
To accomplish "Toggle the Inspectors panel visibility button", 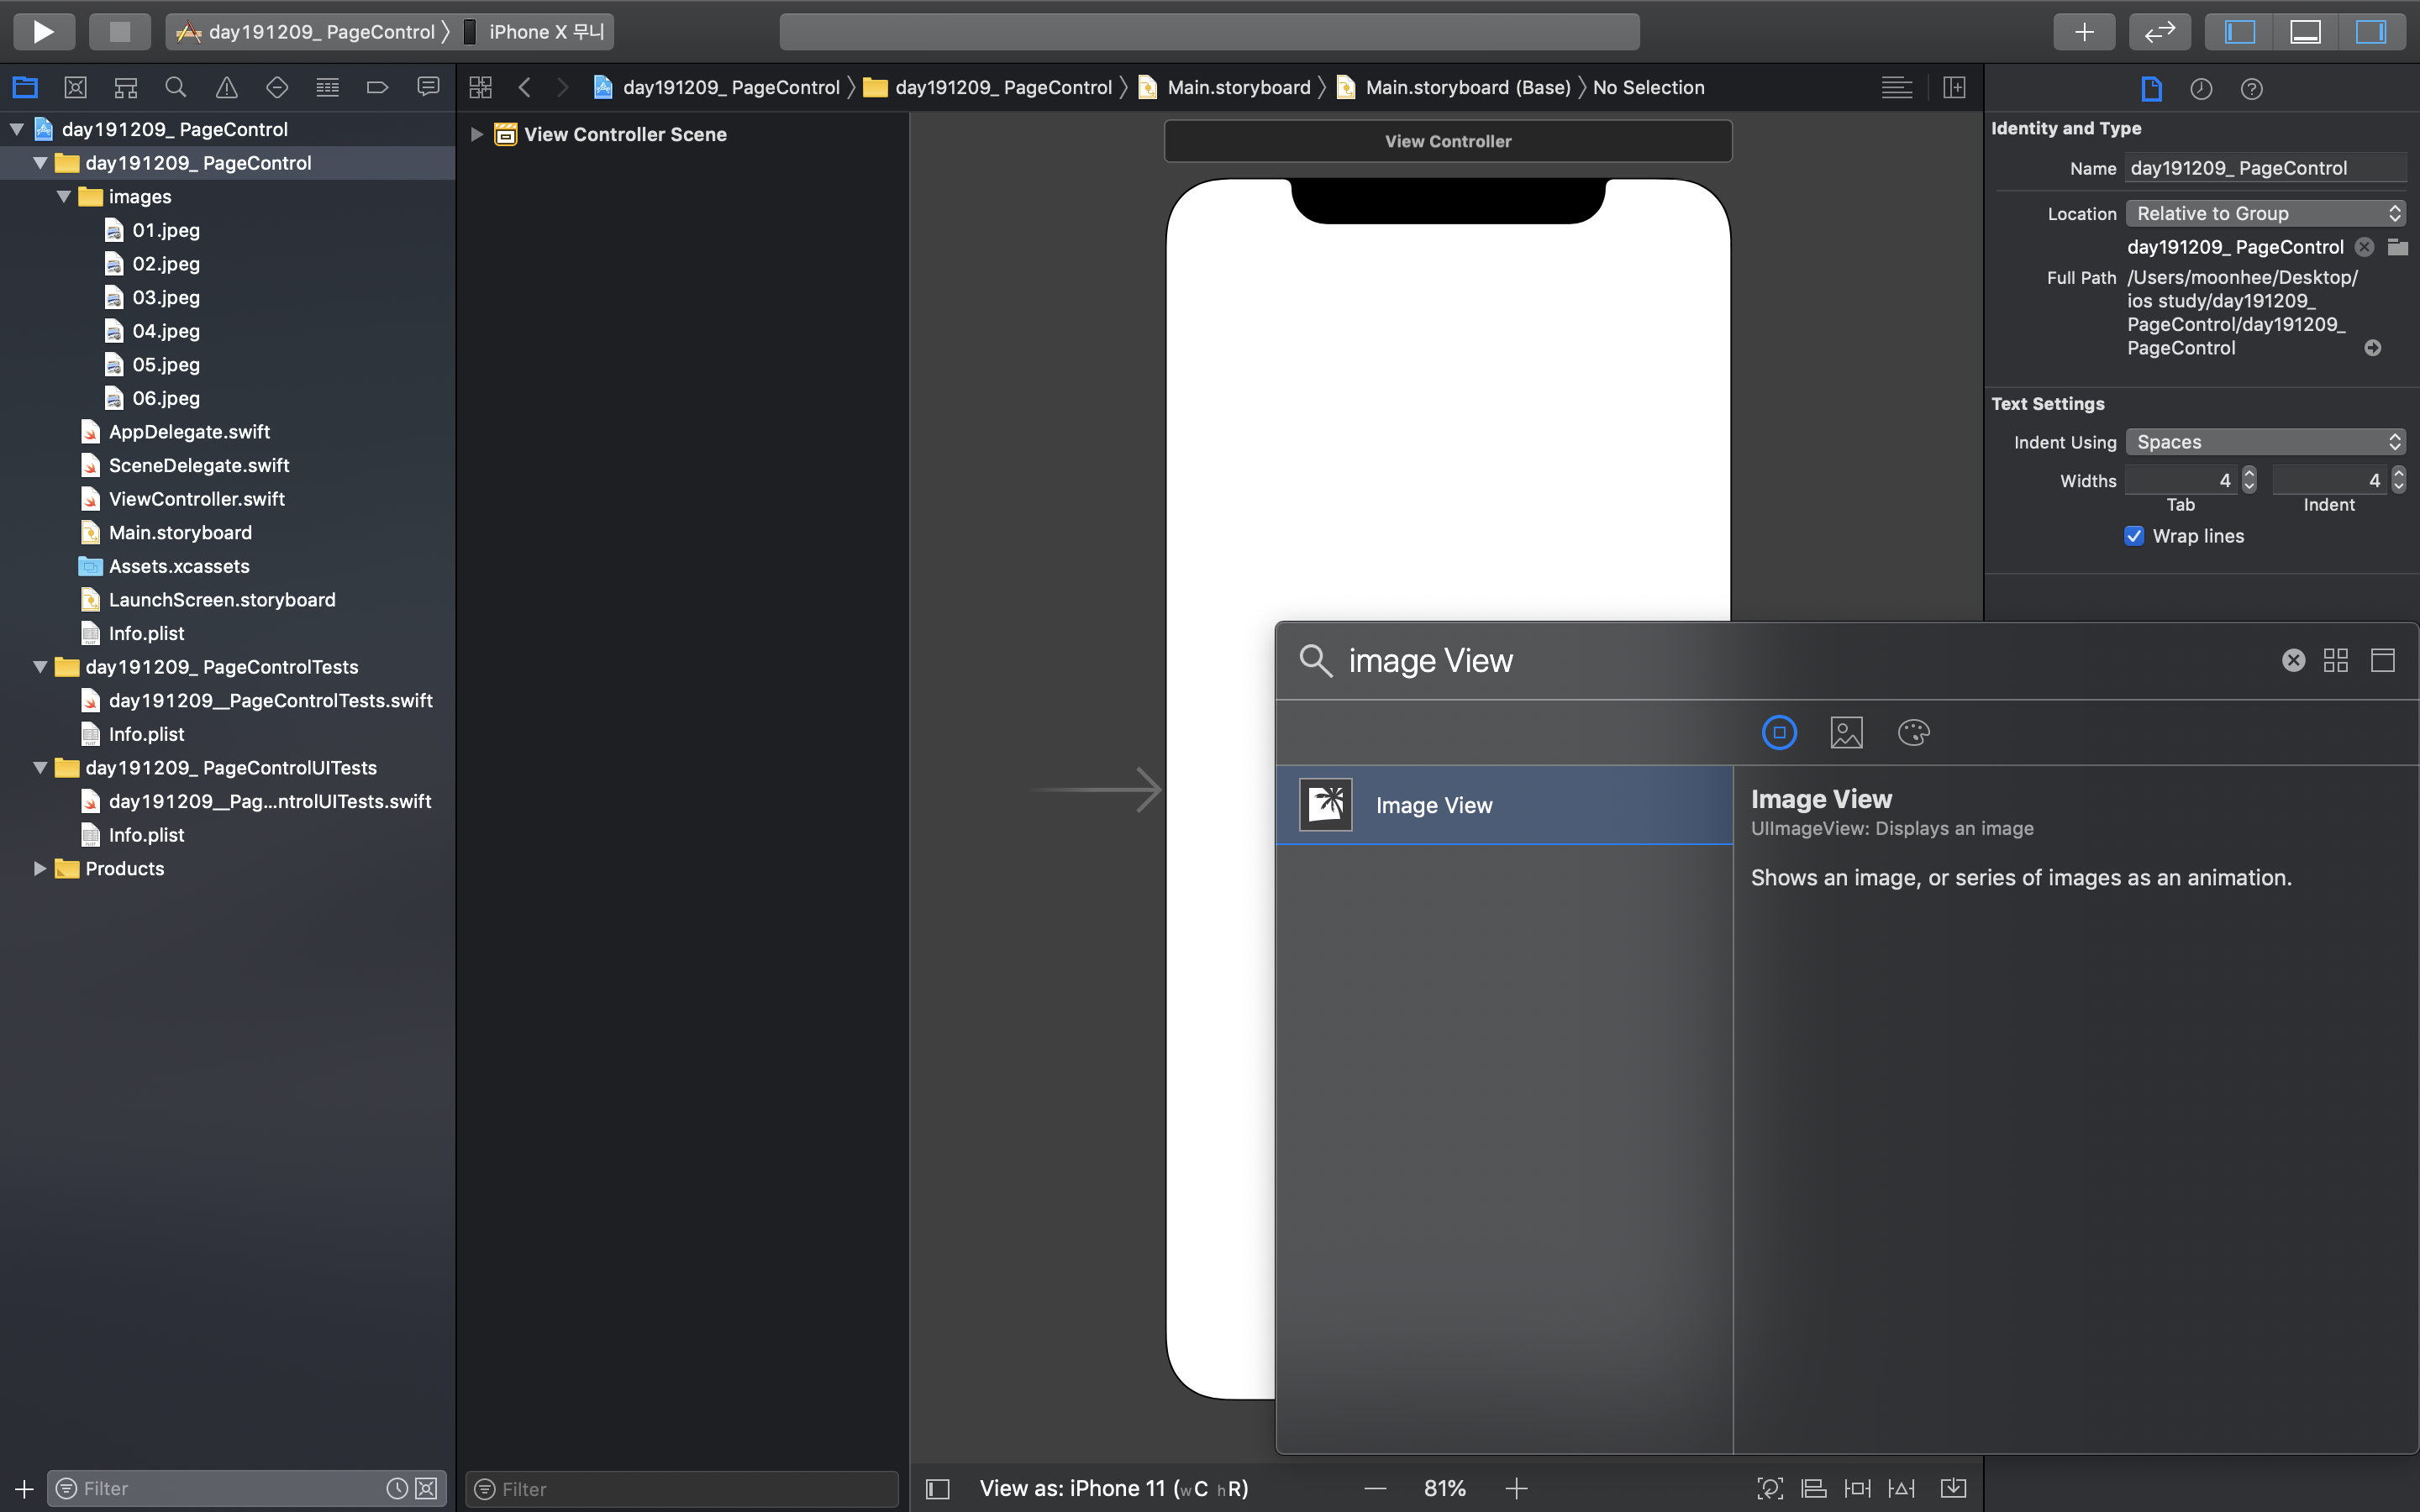I will [x=2370, y=31].
